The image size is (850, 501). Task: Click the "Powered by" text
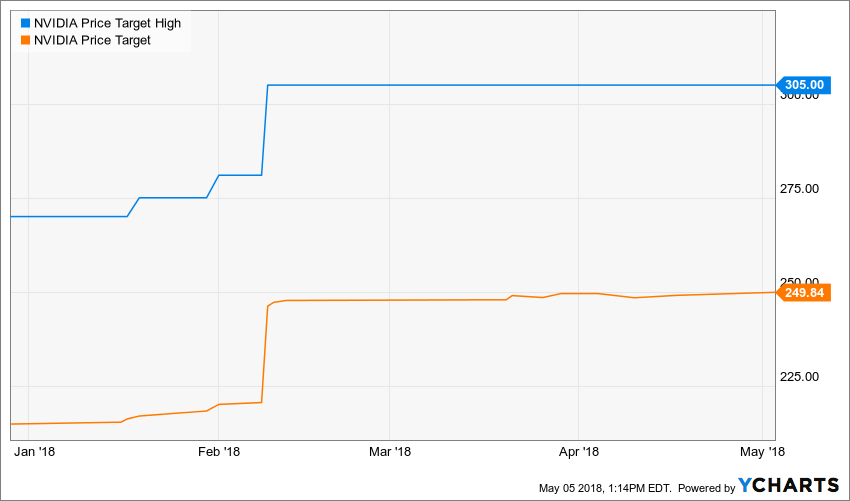pyautogui.click(x=706, y=488)
